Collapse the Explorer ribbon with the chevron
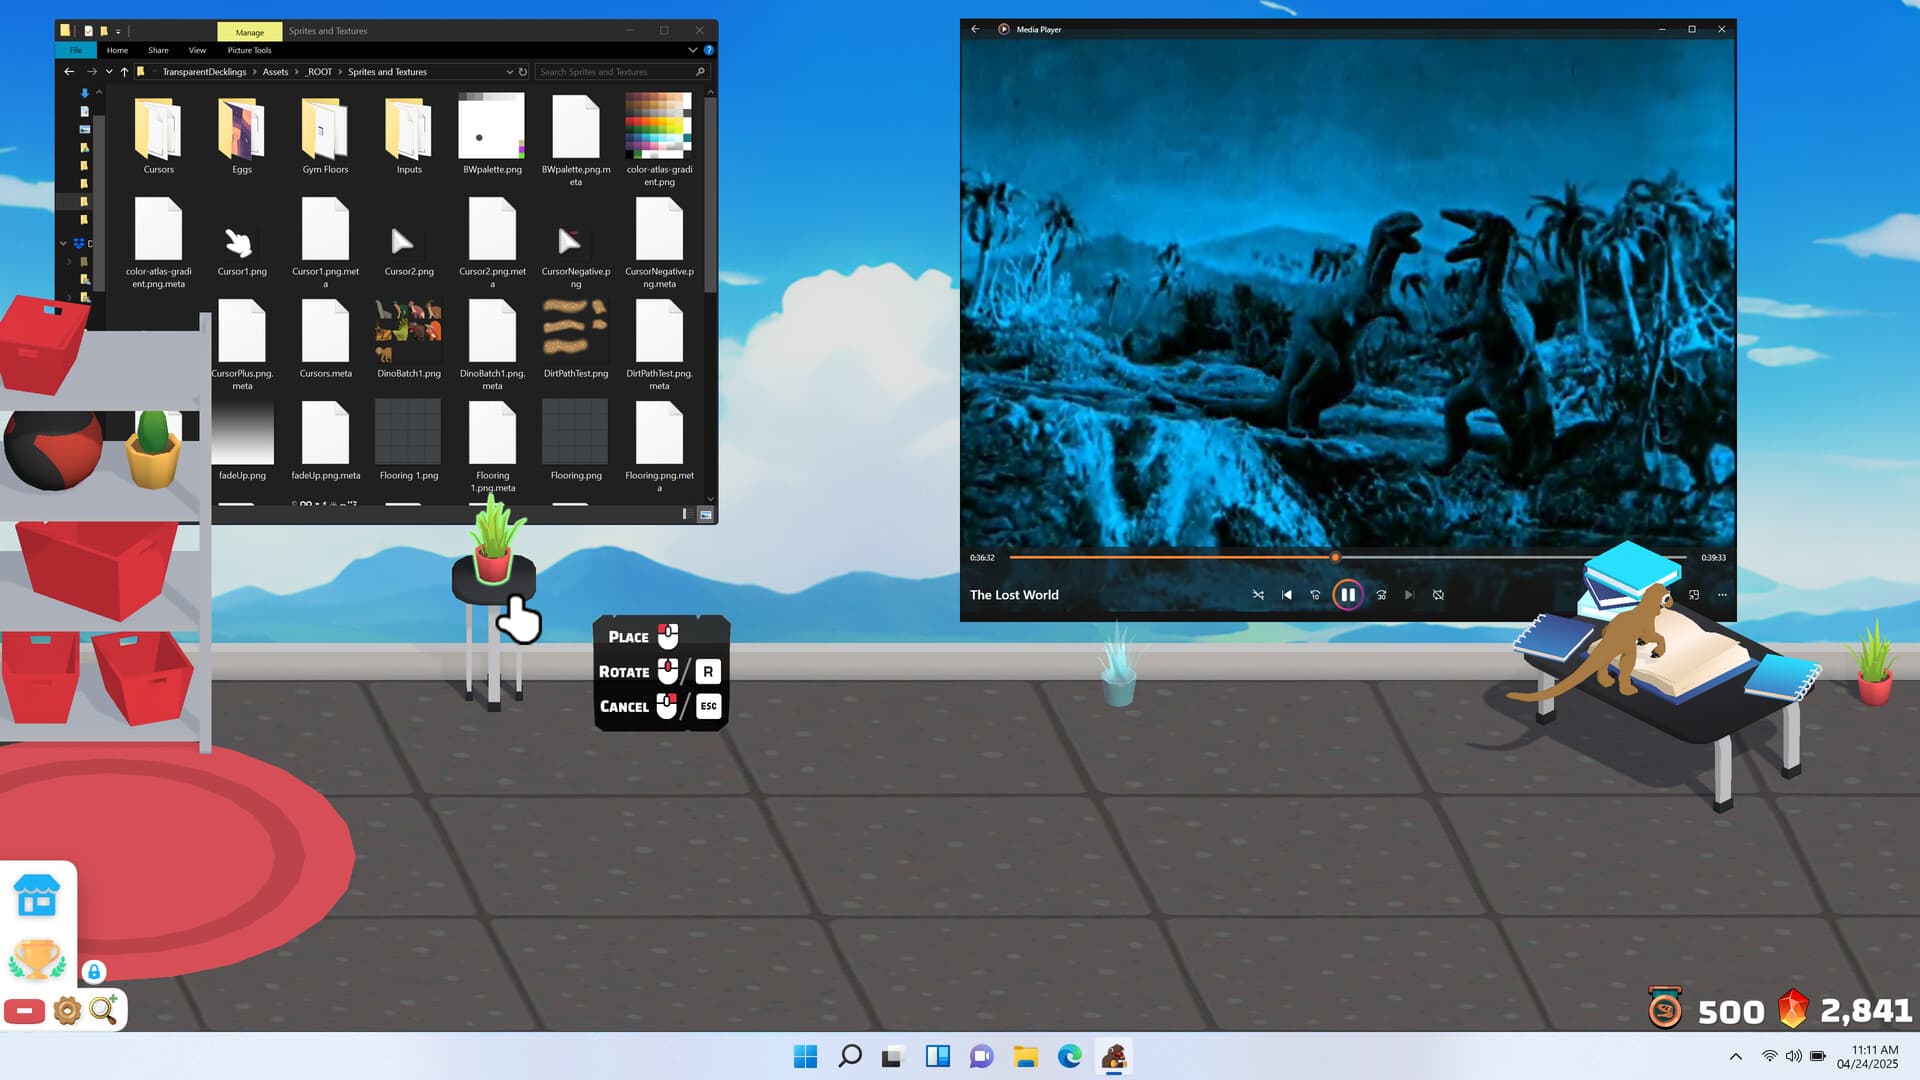This screenshot has height=1080, width=1920. [693, 49]
